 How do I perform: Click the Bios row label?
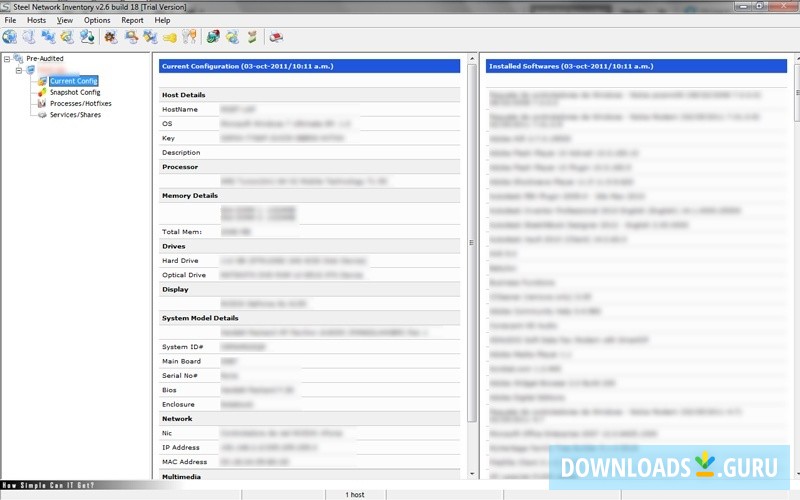coord(169,390)
